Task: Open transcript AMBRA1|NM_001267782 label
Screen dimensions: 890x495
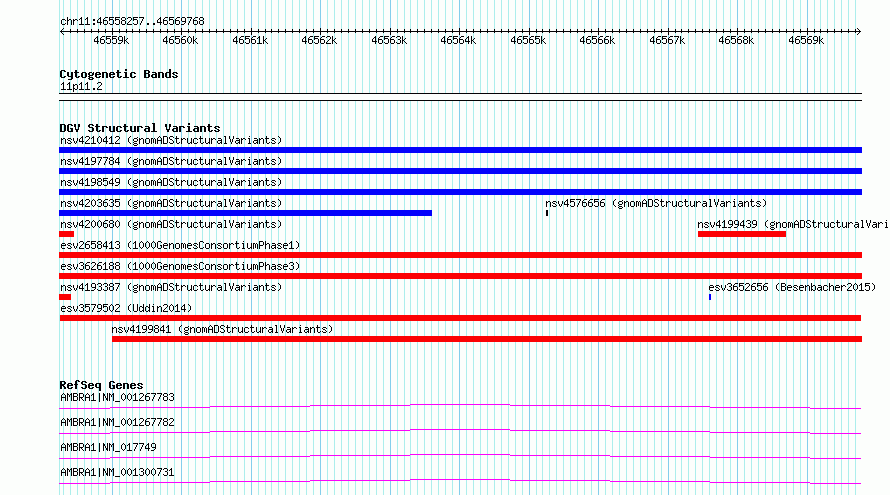Action: (x=117, y=422)
